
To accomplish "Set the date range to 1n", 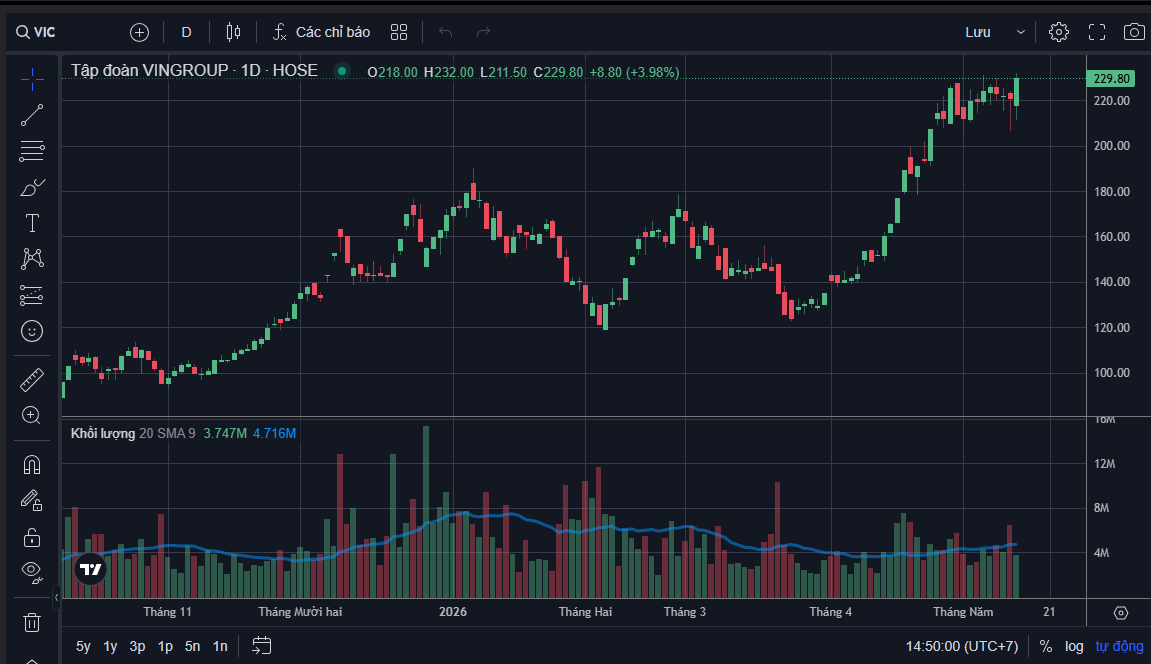I will pos(220,646).
